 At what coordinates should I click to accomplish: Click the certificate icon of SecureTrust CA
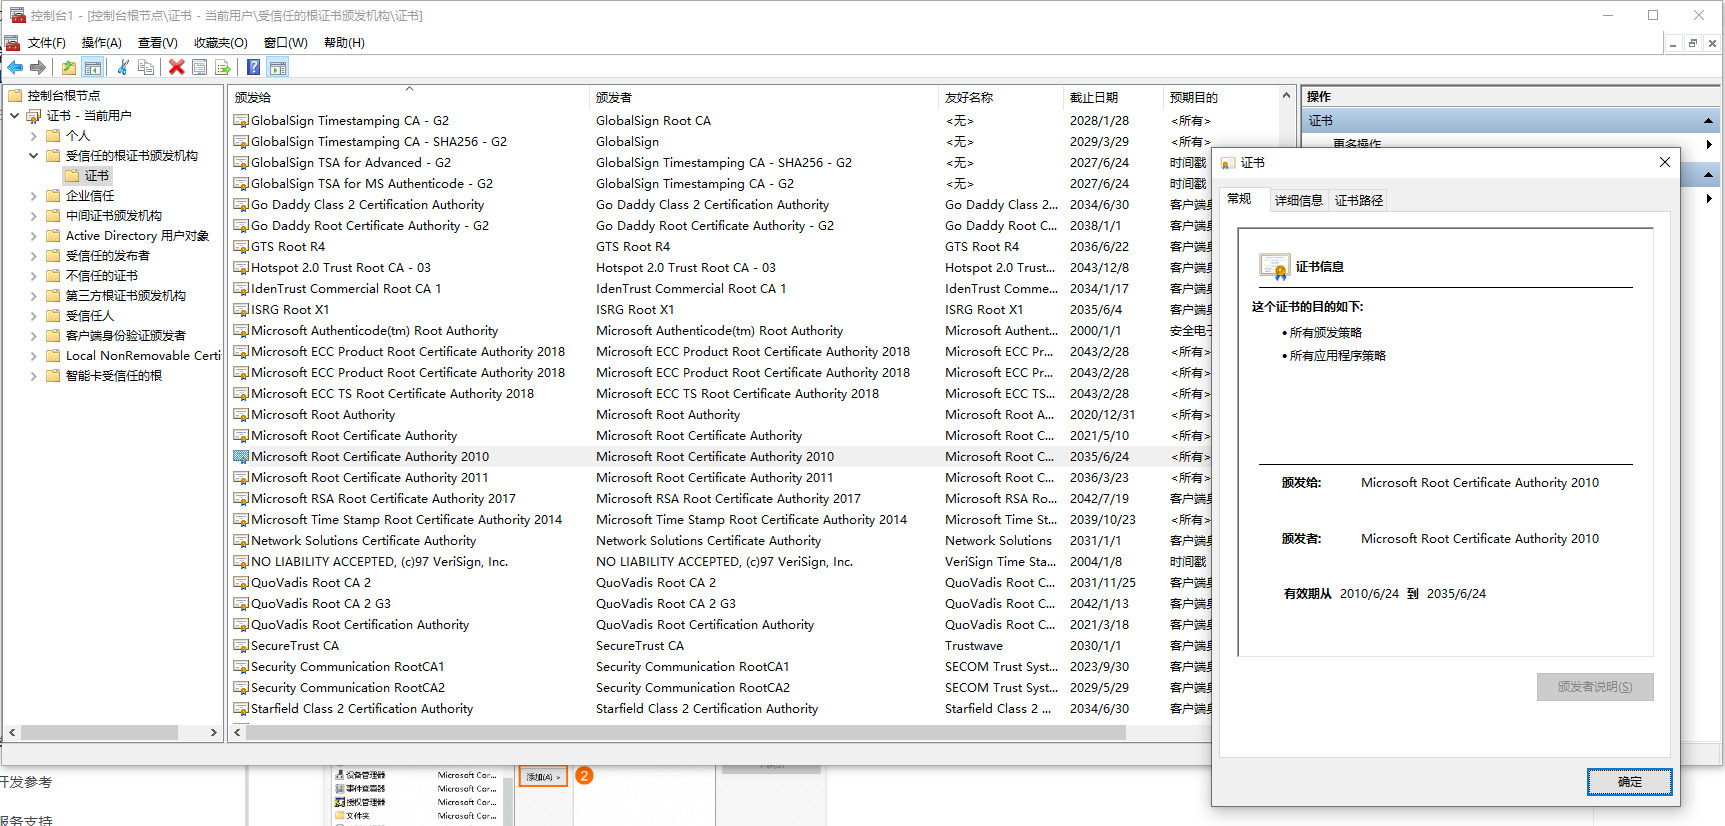[x=241, y=646]
